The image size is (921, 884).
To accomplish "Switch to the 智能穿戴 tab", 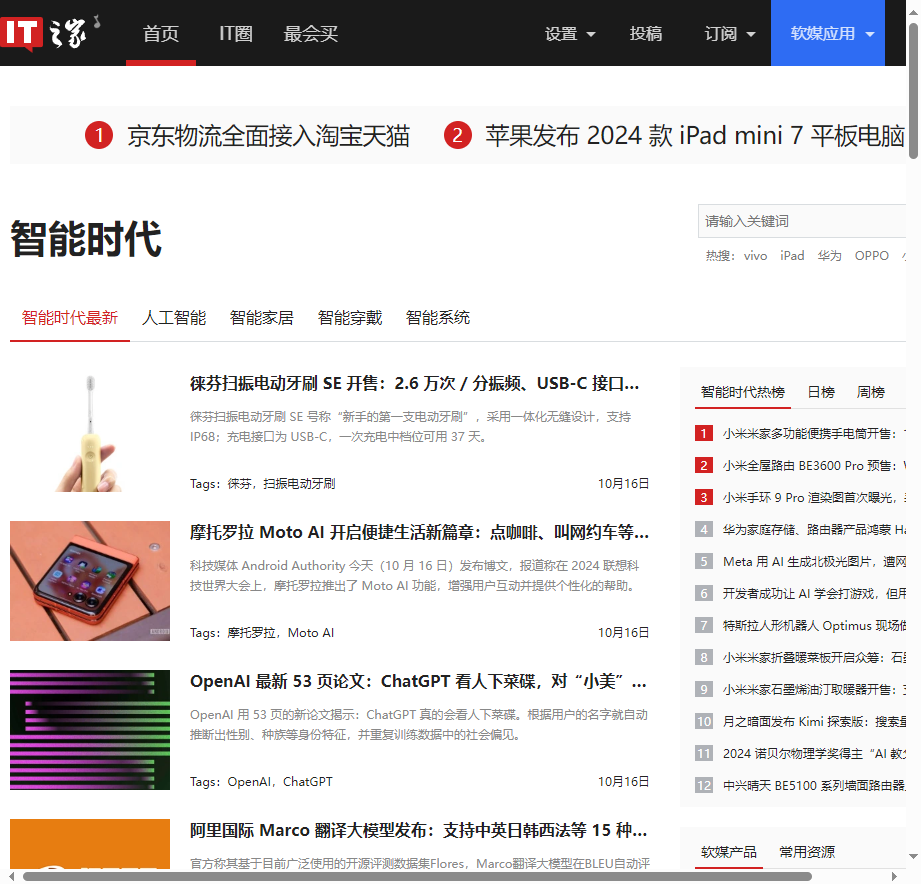I will 350,318.
